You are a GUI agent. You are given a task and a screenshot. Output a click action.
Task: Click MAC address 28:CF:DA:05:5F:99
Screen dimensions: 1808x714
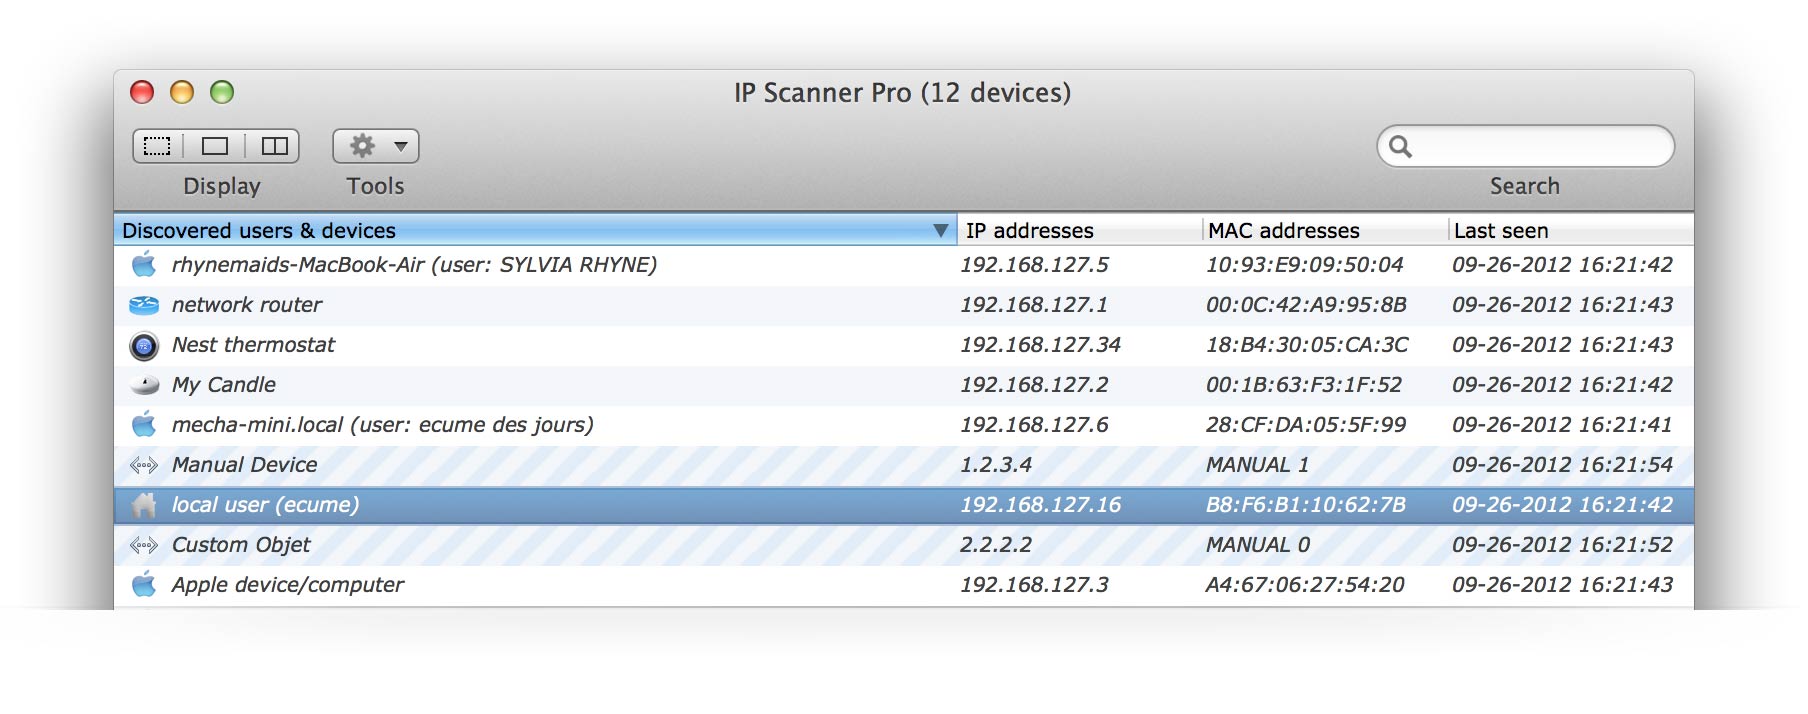click(1306, 425)
